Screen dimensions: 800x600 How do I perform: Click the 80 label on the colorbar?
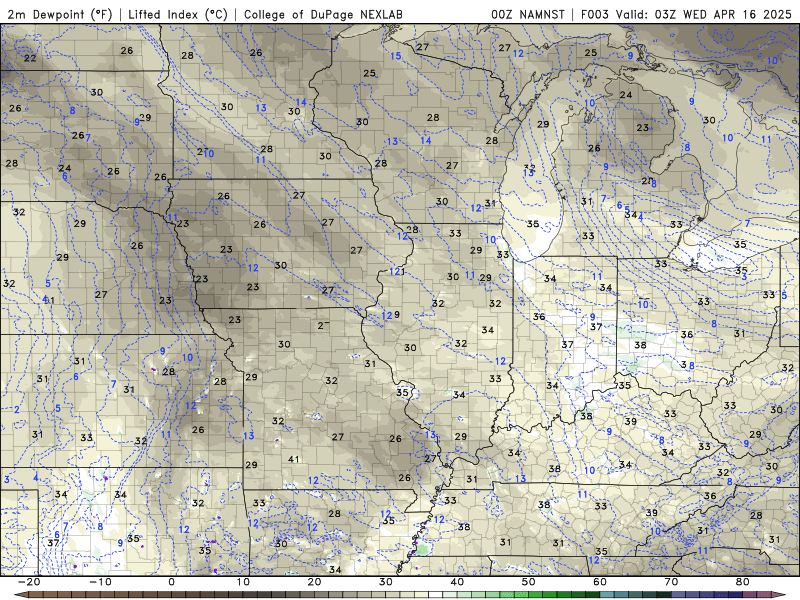tap(743, 582)
